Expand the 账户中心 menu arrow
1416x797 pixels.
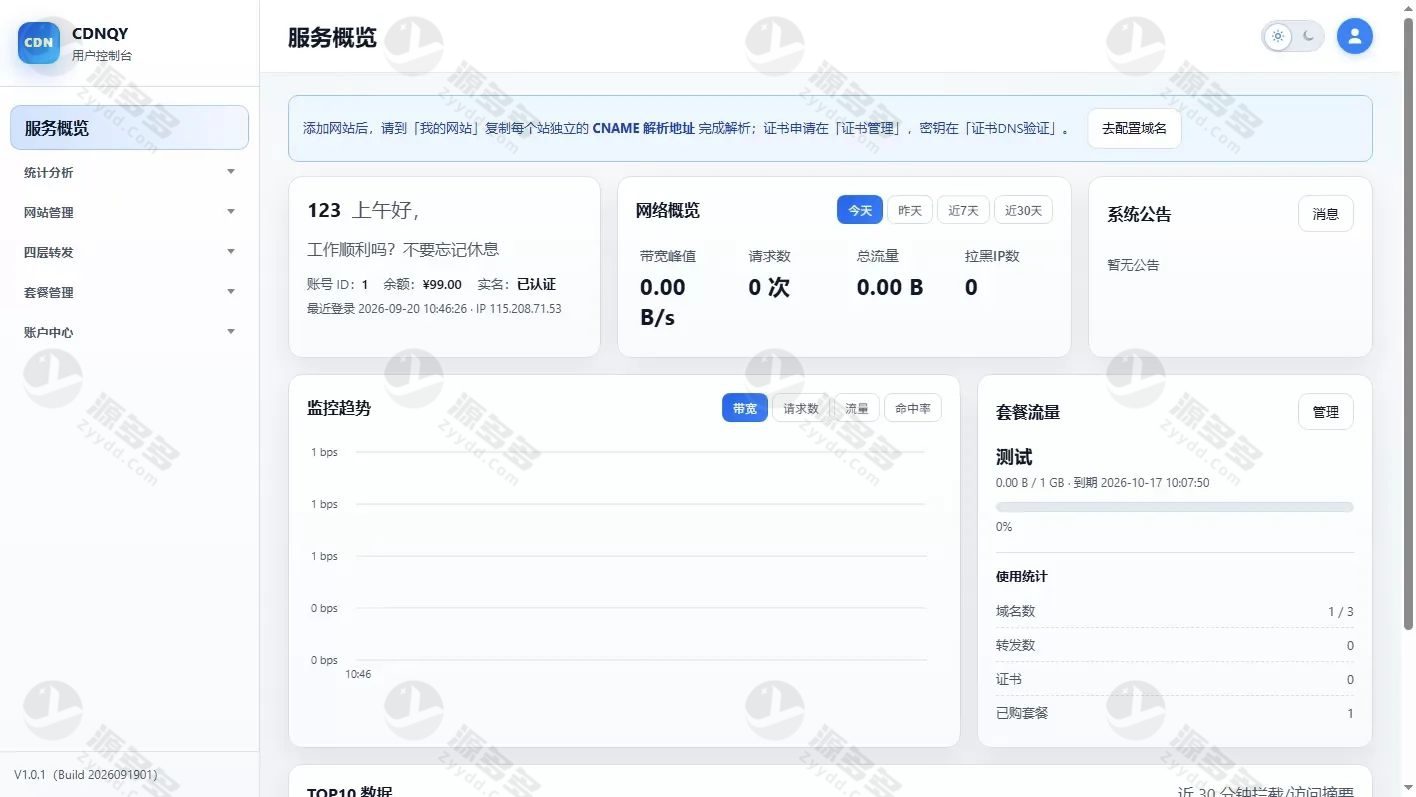pos(231,332)
